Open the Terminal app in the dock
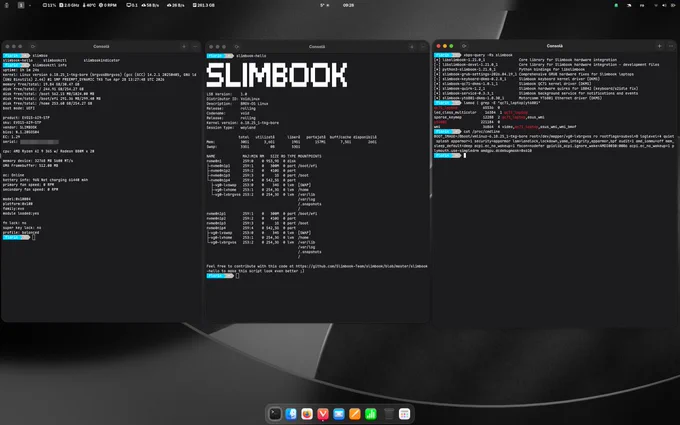This screenshot has height=425, width=680. click(275, 414)
